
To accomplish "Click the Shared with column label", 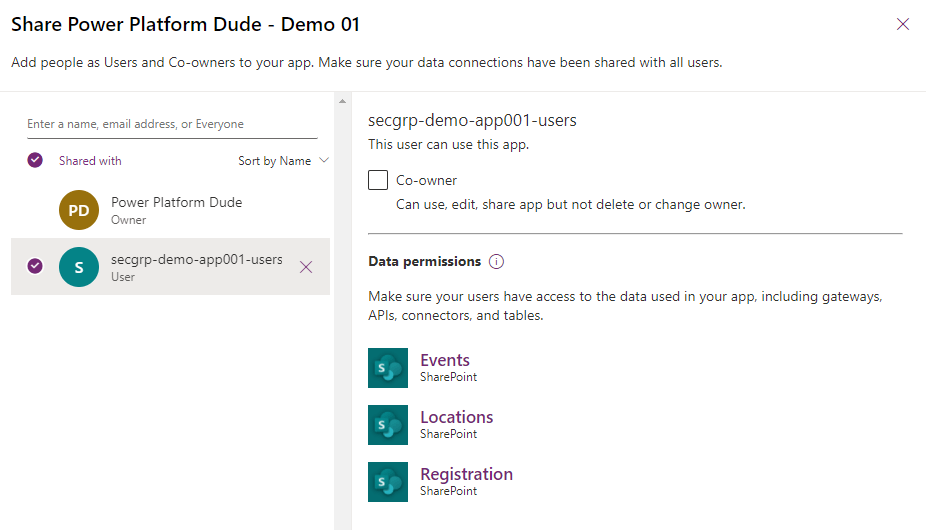I will click(x=90, y=161).
